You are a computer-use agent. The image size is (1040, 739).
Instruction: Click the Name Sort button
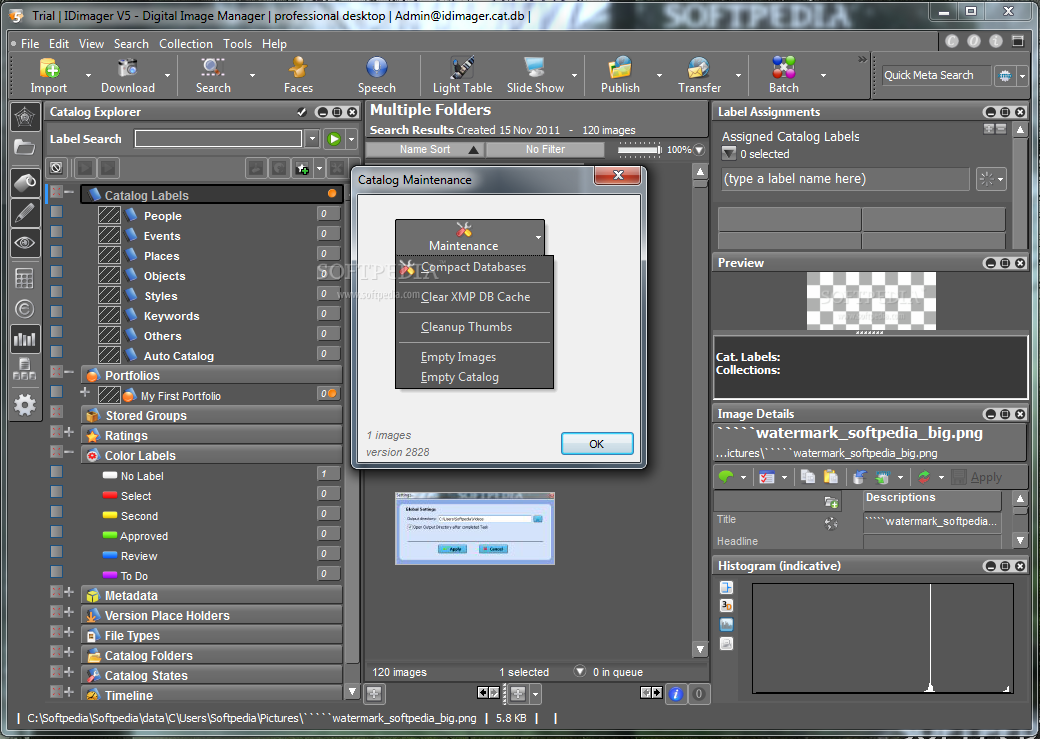point(424,149)
